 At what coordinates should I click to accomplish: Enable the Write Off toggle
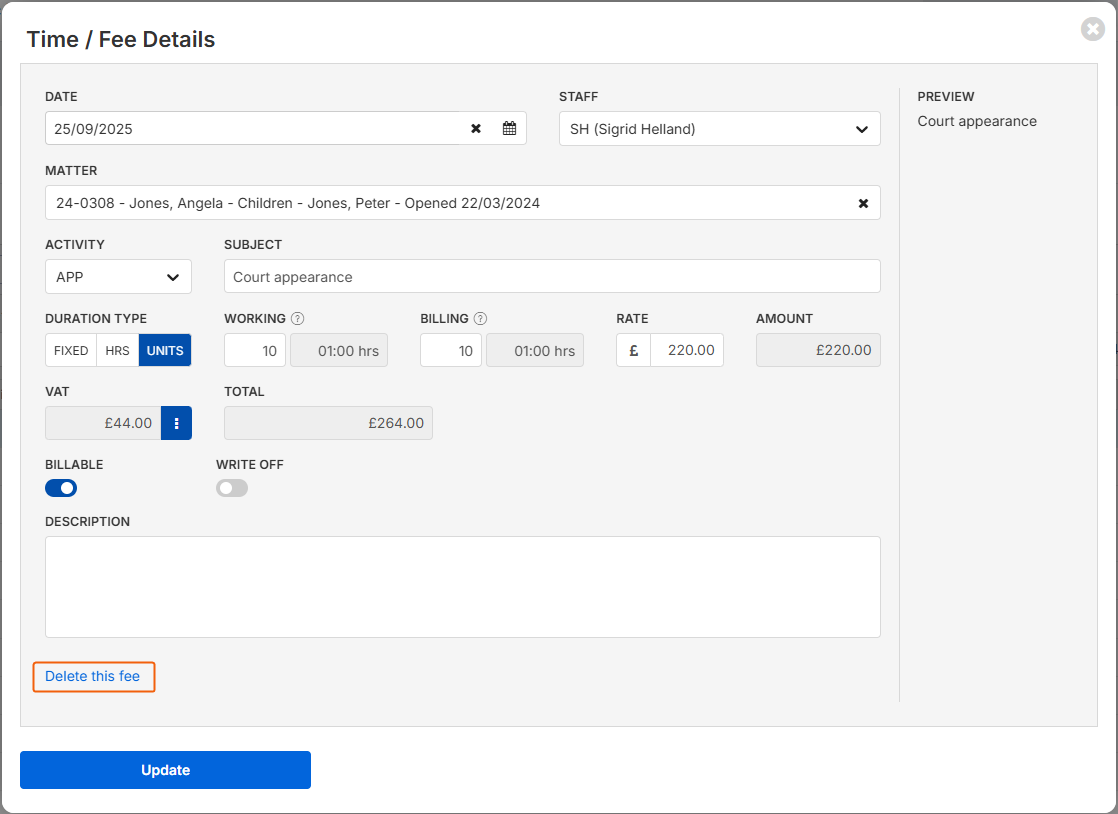click(x=232, y=488)
